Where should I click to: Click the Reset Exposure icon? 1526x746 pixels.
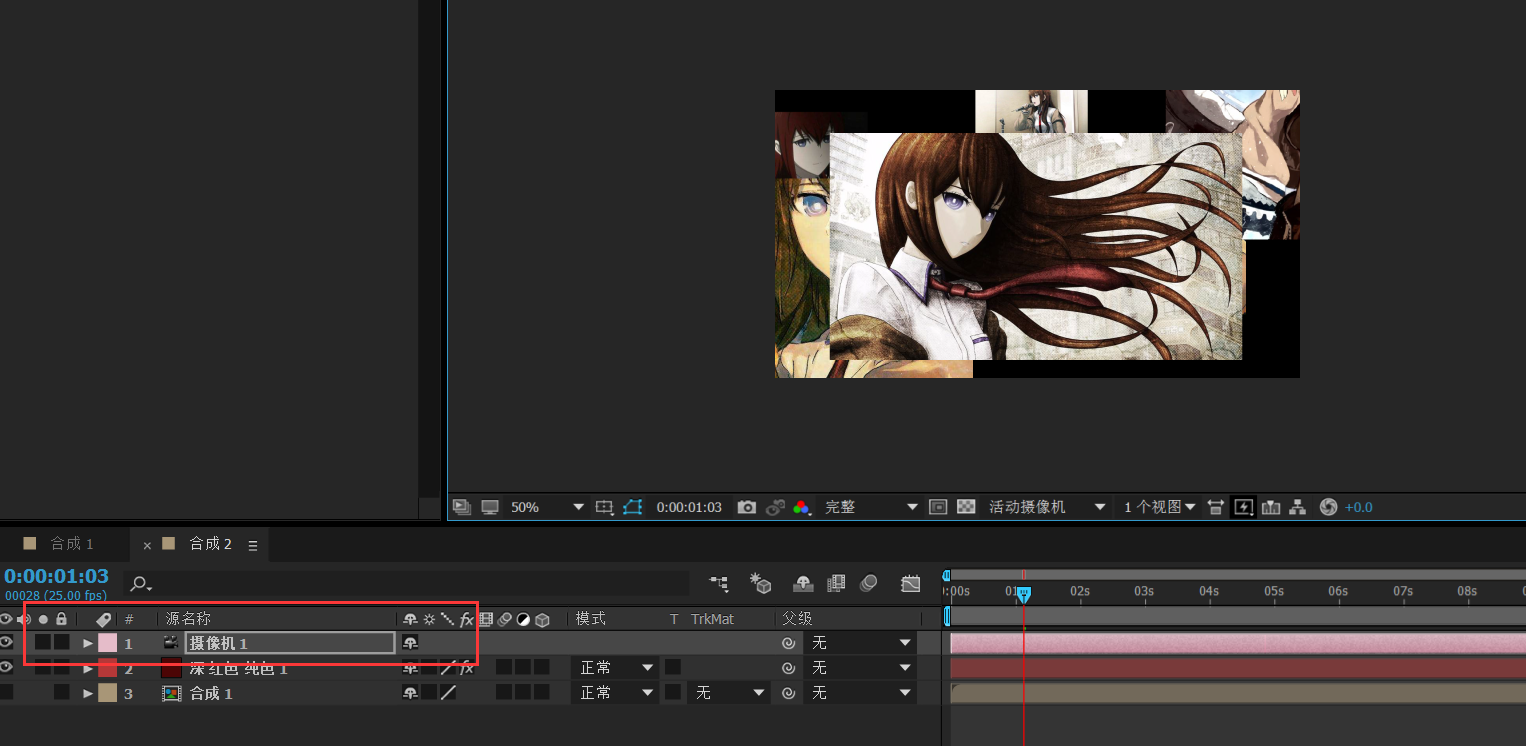tap(1328, 507)
